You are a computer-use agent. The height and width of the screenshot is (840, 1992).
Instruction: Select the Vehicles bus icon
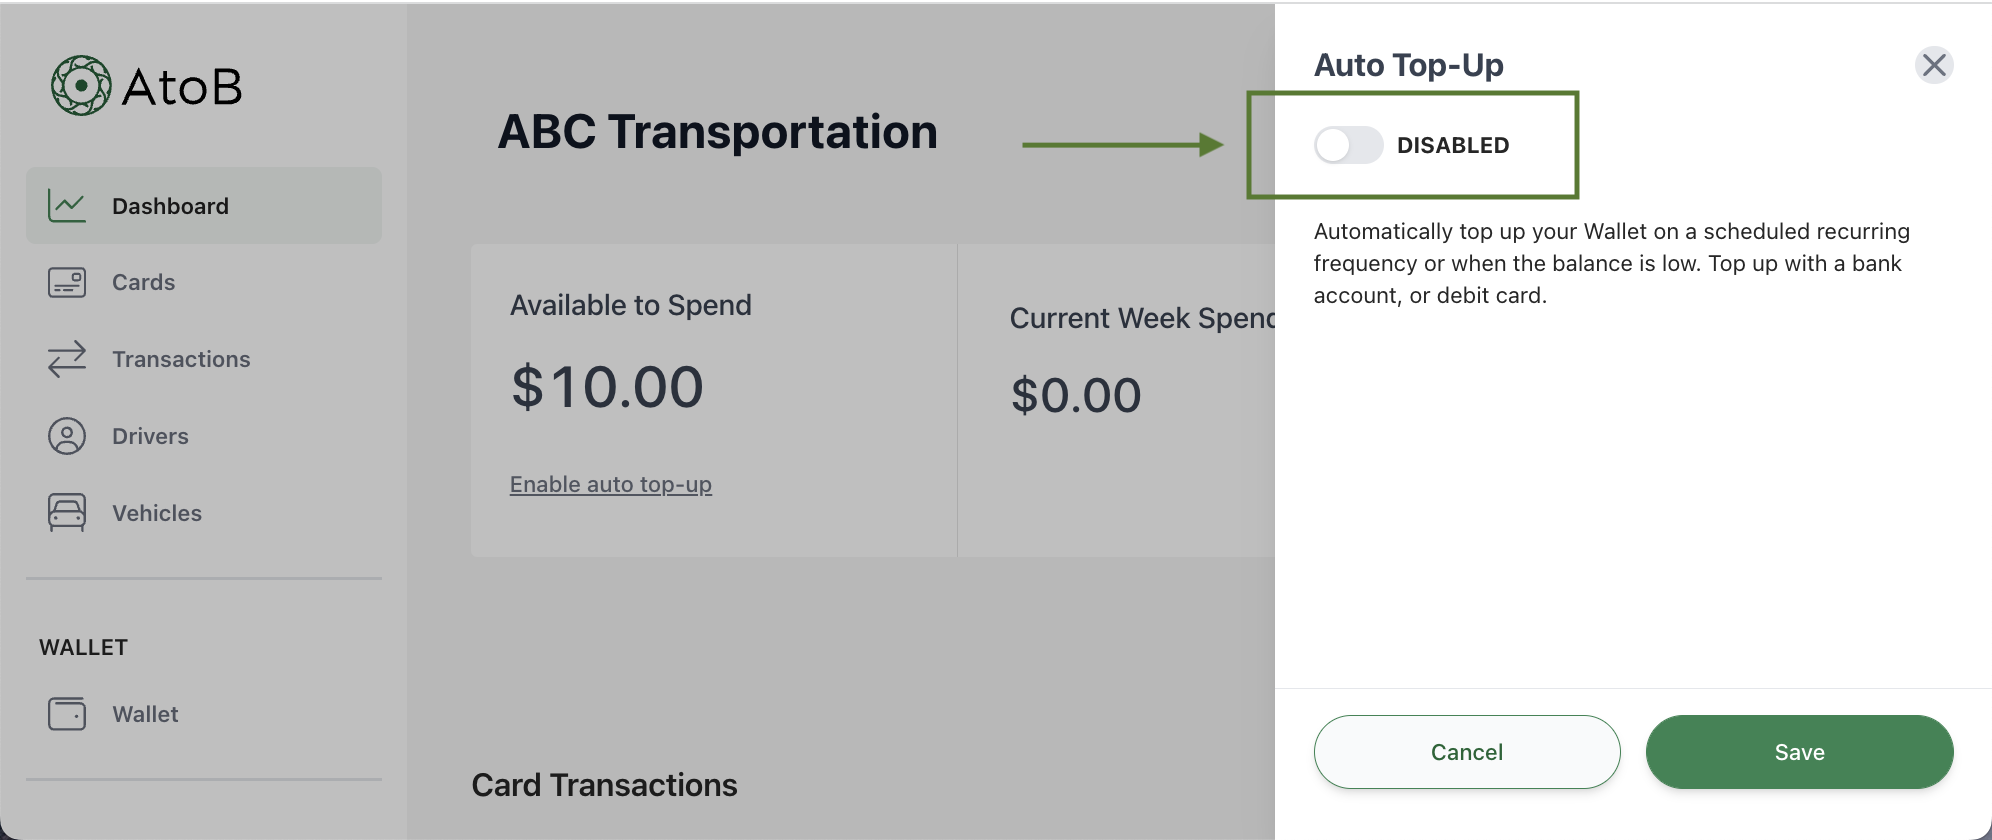66,513
